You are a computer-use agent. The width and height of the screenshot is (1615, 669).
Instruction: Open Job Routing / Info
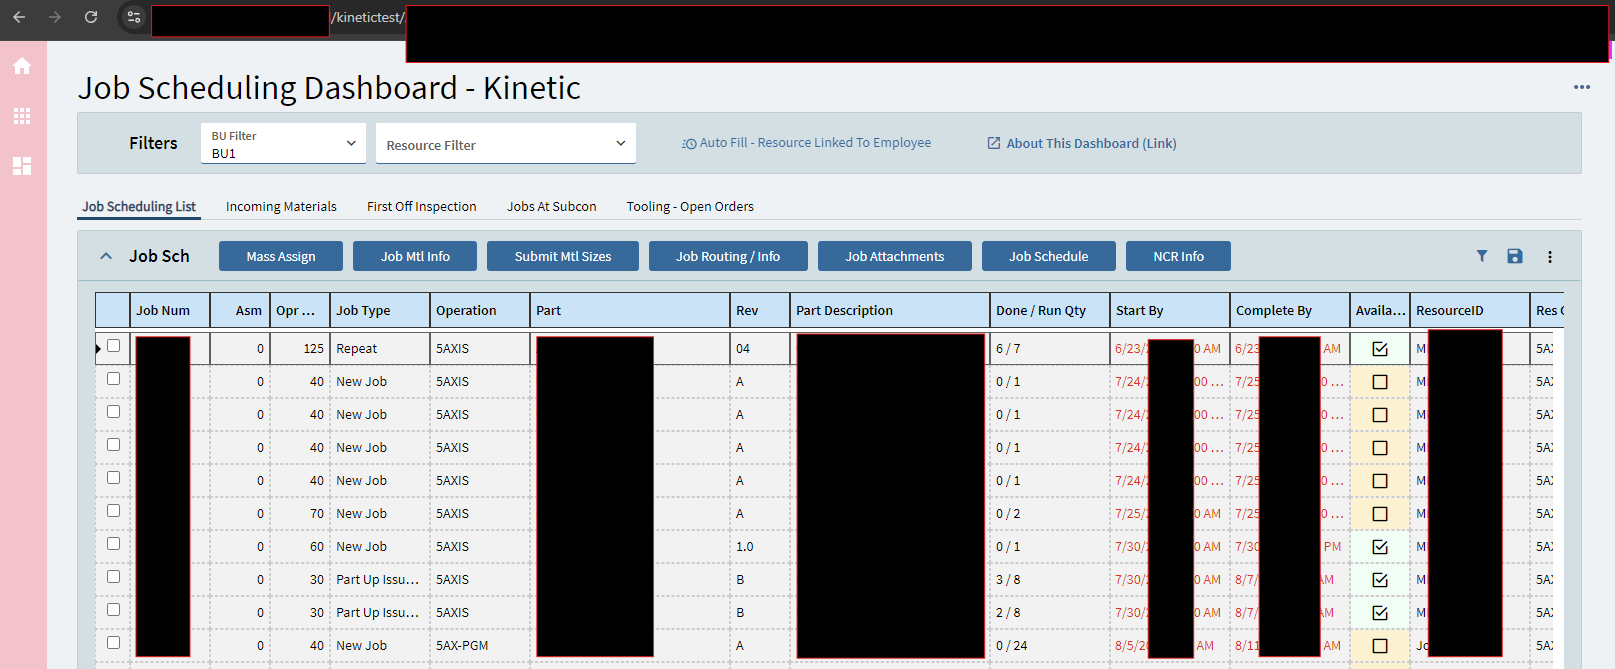(x=728, y=256)
